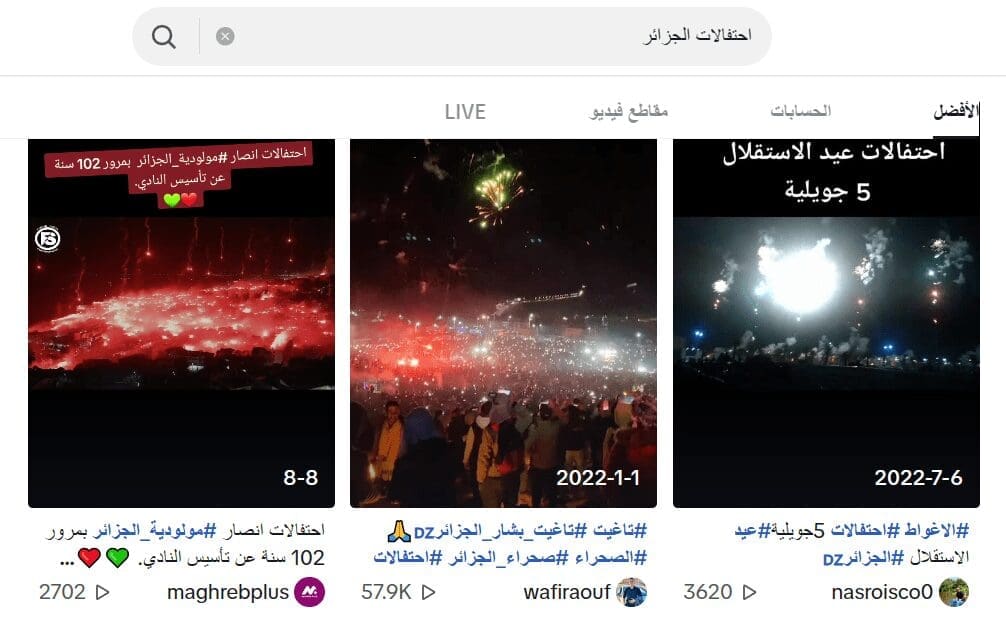1006x638 pixels.
Task: Switch to the LIVE tab
Action: (465, 112)
